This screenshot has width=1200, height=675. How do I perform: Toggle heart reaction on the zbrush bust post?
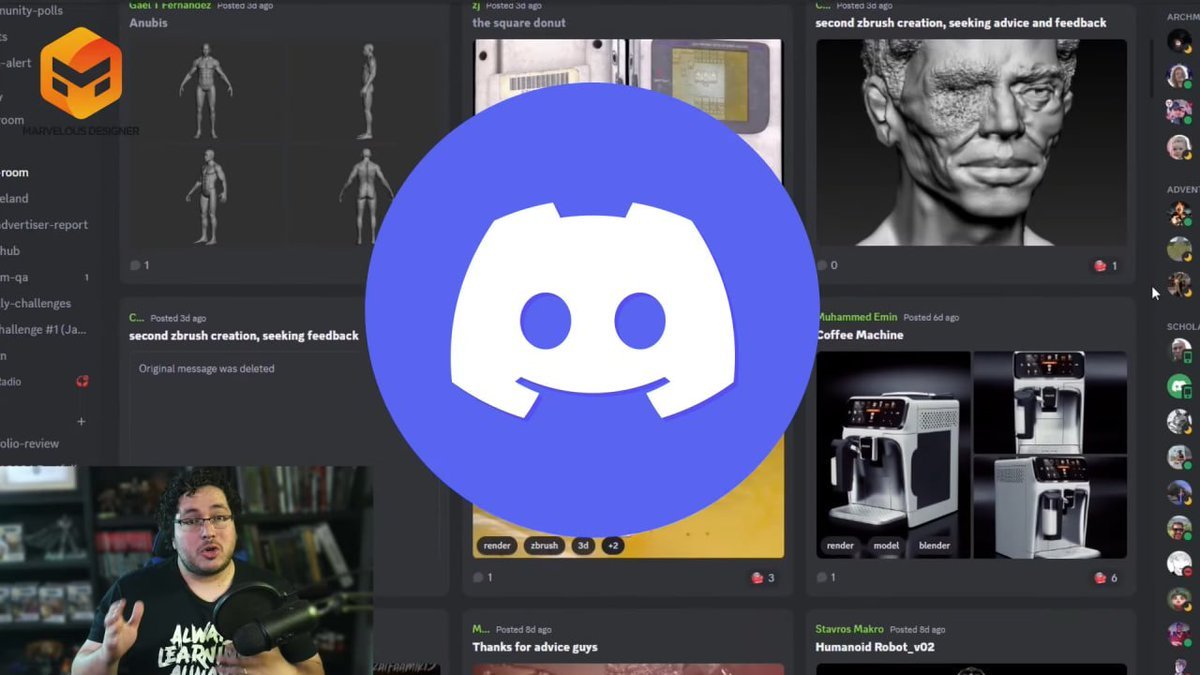(x=1101, y=266)
